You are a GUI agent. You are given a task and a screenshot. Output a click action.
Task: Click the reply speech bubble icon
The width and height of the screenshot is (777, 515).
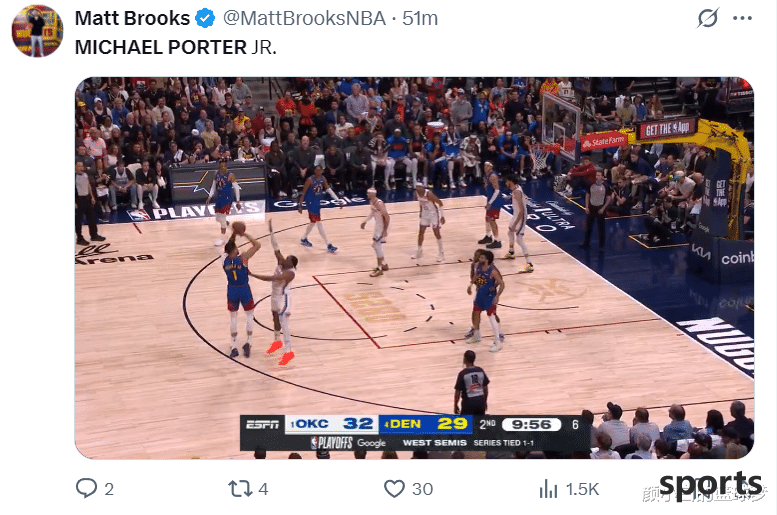(x=86, y=488)
